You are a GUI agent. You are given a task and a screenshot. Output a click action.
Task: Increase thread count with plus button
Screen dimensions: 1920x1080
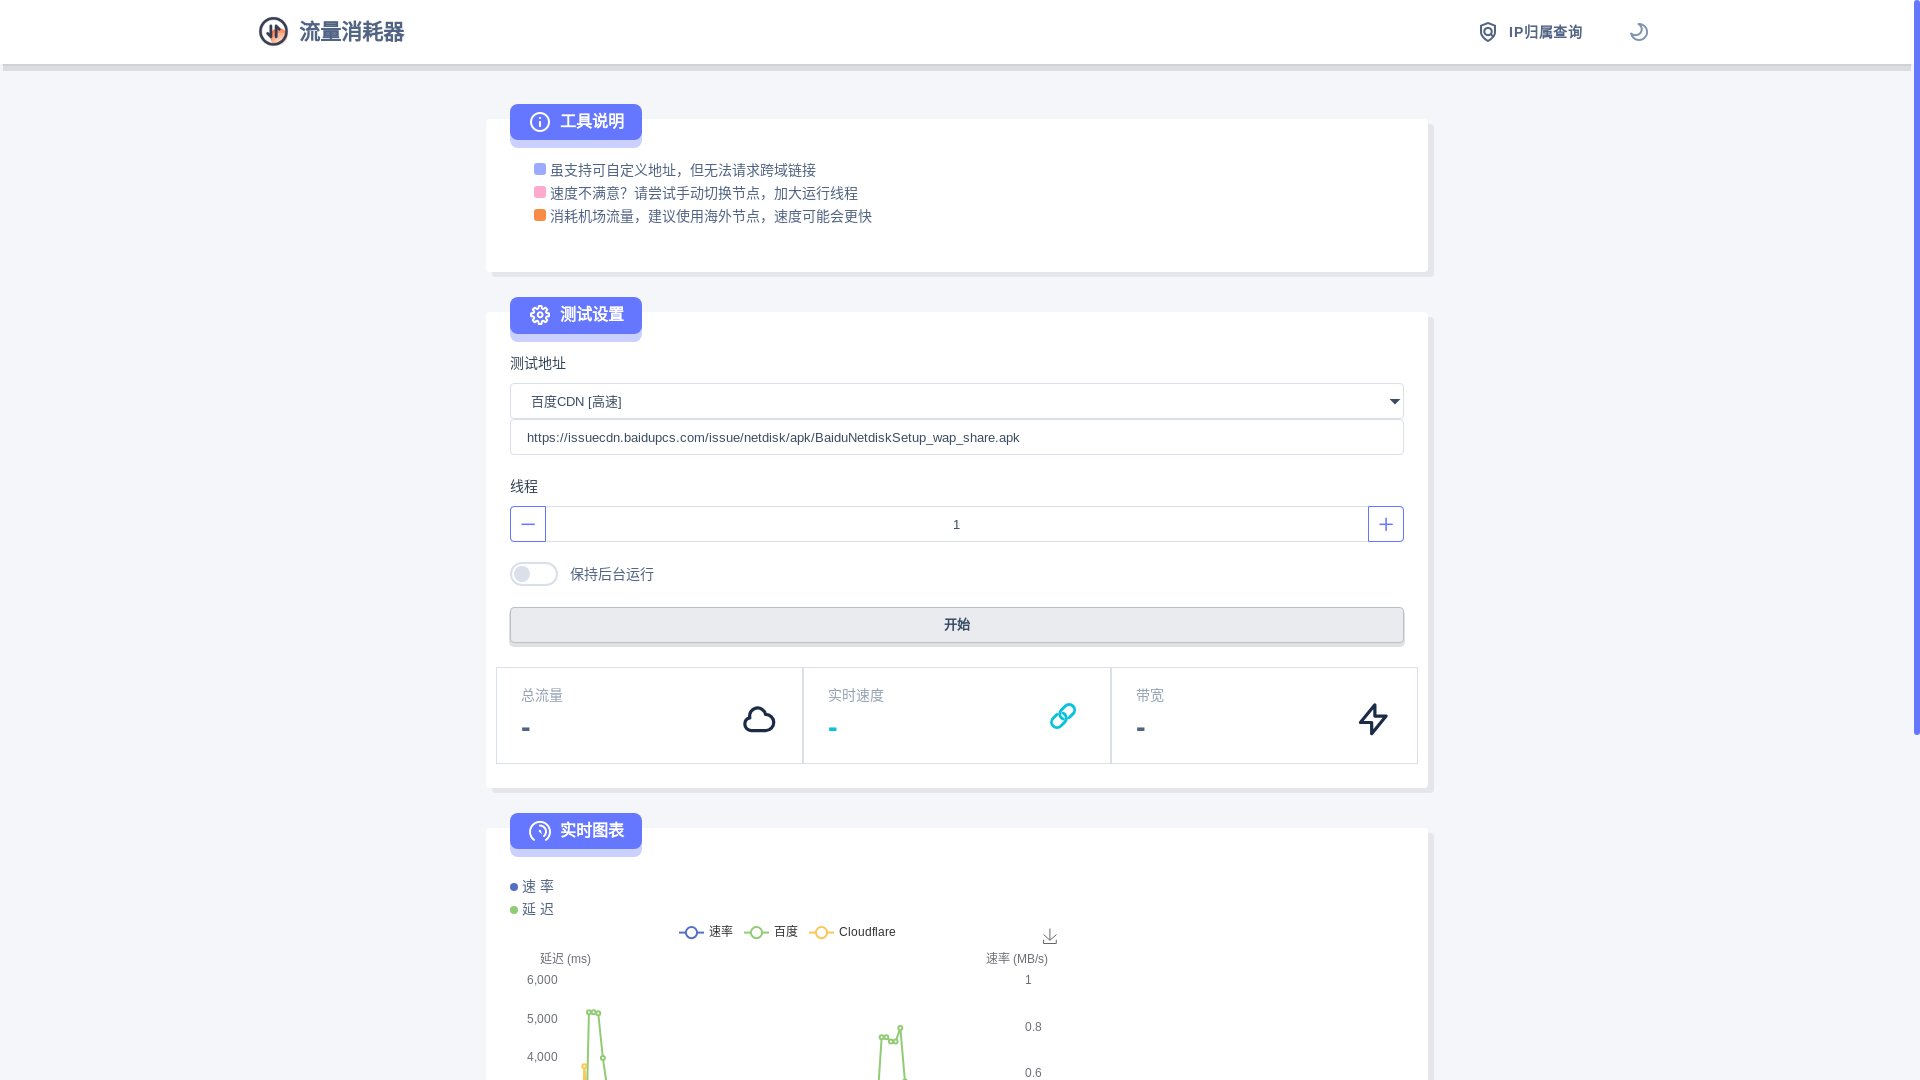tap(1386, 524)
